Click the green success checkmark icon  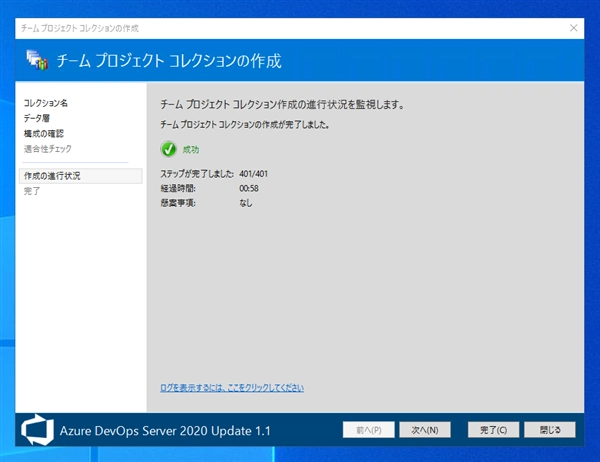[x=168, y=149]
